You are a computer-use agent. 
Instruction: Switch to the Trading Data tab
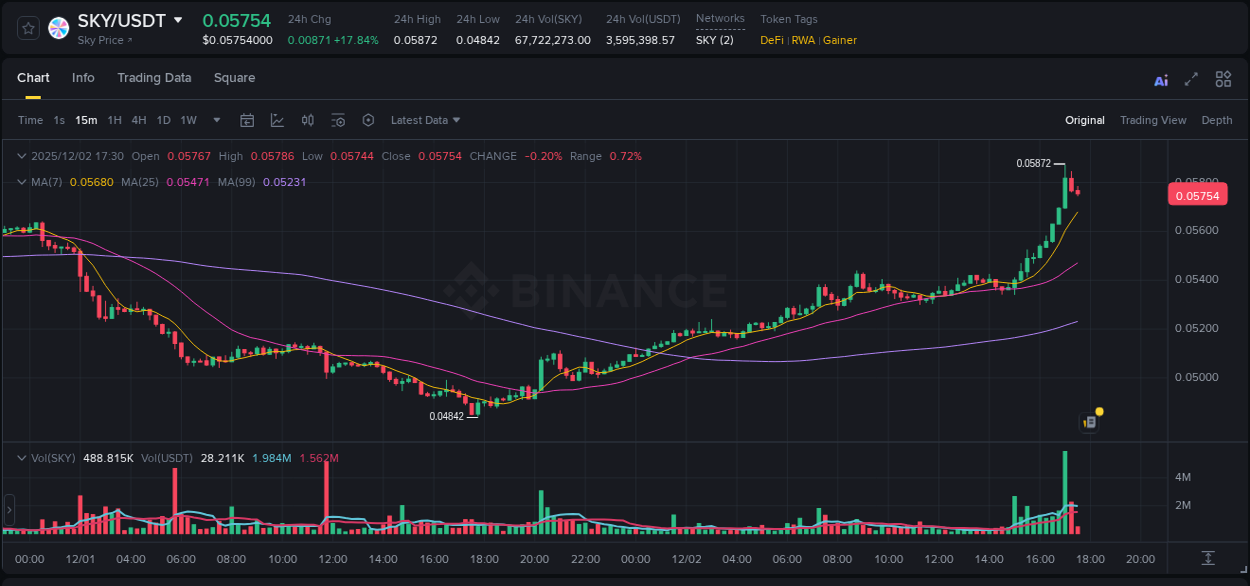tap(154, 78)
